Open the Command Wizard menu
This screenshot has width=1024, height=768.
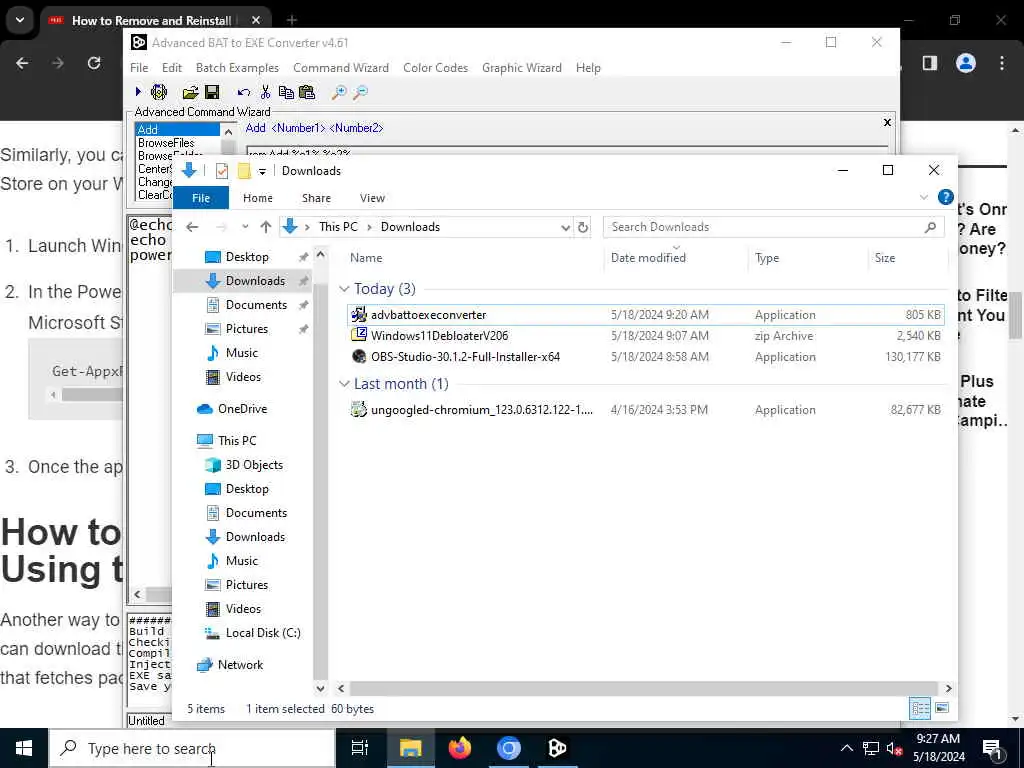point(341,68)
